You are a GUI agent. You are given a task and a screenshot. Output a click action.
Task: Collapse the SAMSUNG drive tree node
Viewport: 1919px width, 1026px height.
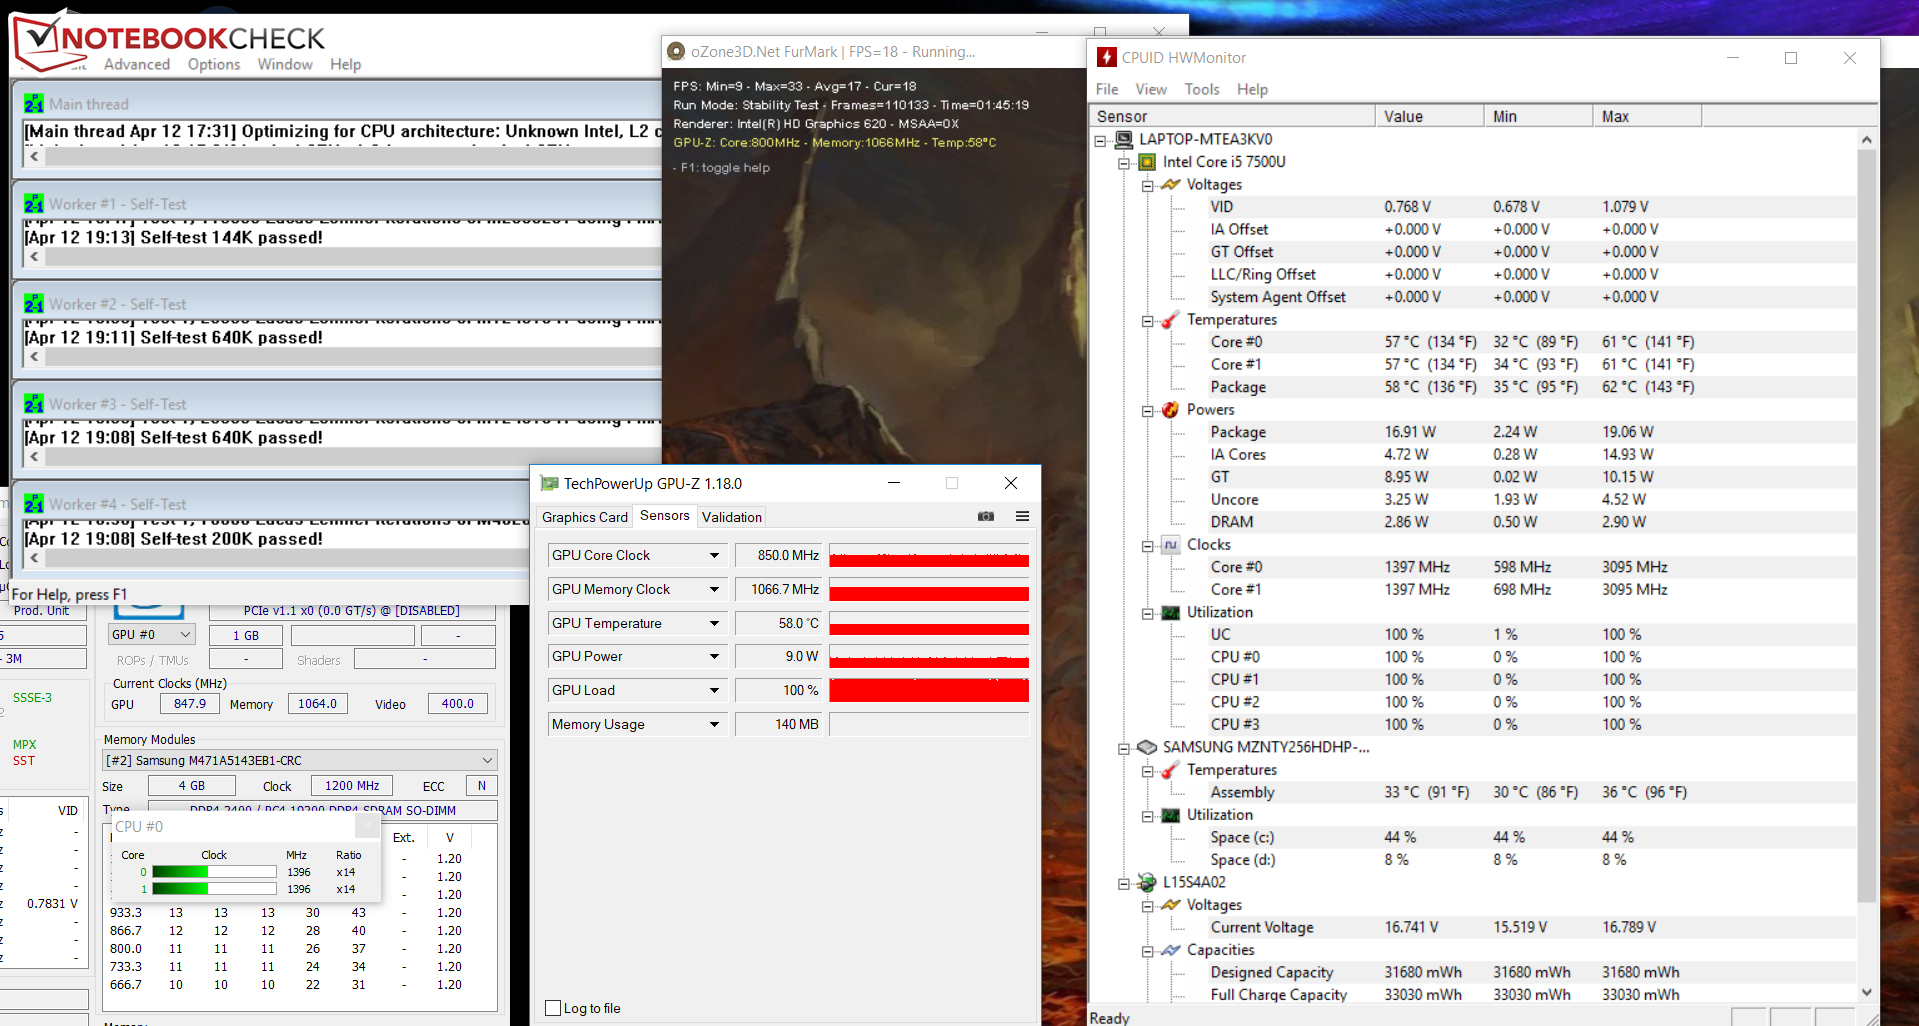click(1124, 749)
